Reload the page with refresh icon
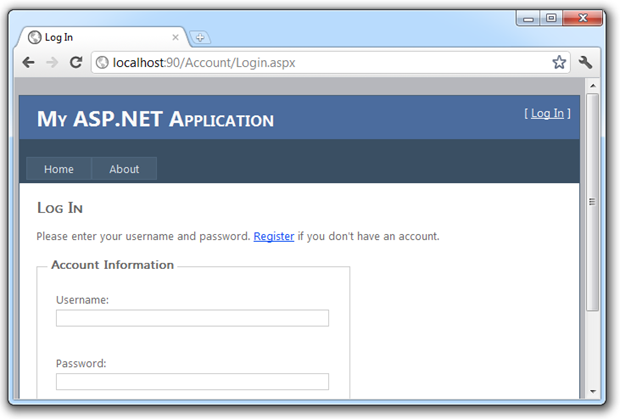The height and width of the screenshot is (419, 620). [x=76, y=62]
